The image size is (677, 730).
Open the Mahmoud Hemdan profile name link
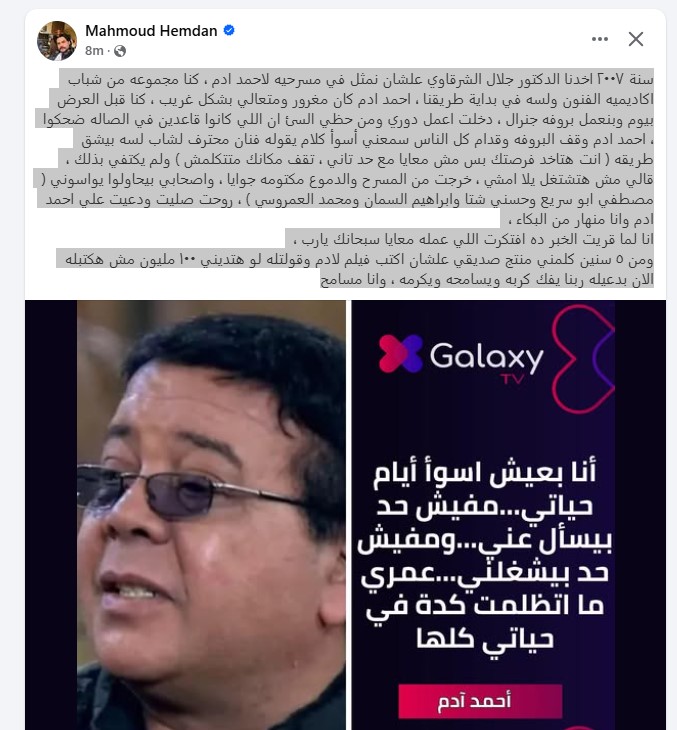click(151, 31)
